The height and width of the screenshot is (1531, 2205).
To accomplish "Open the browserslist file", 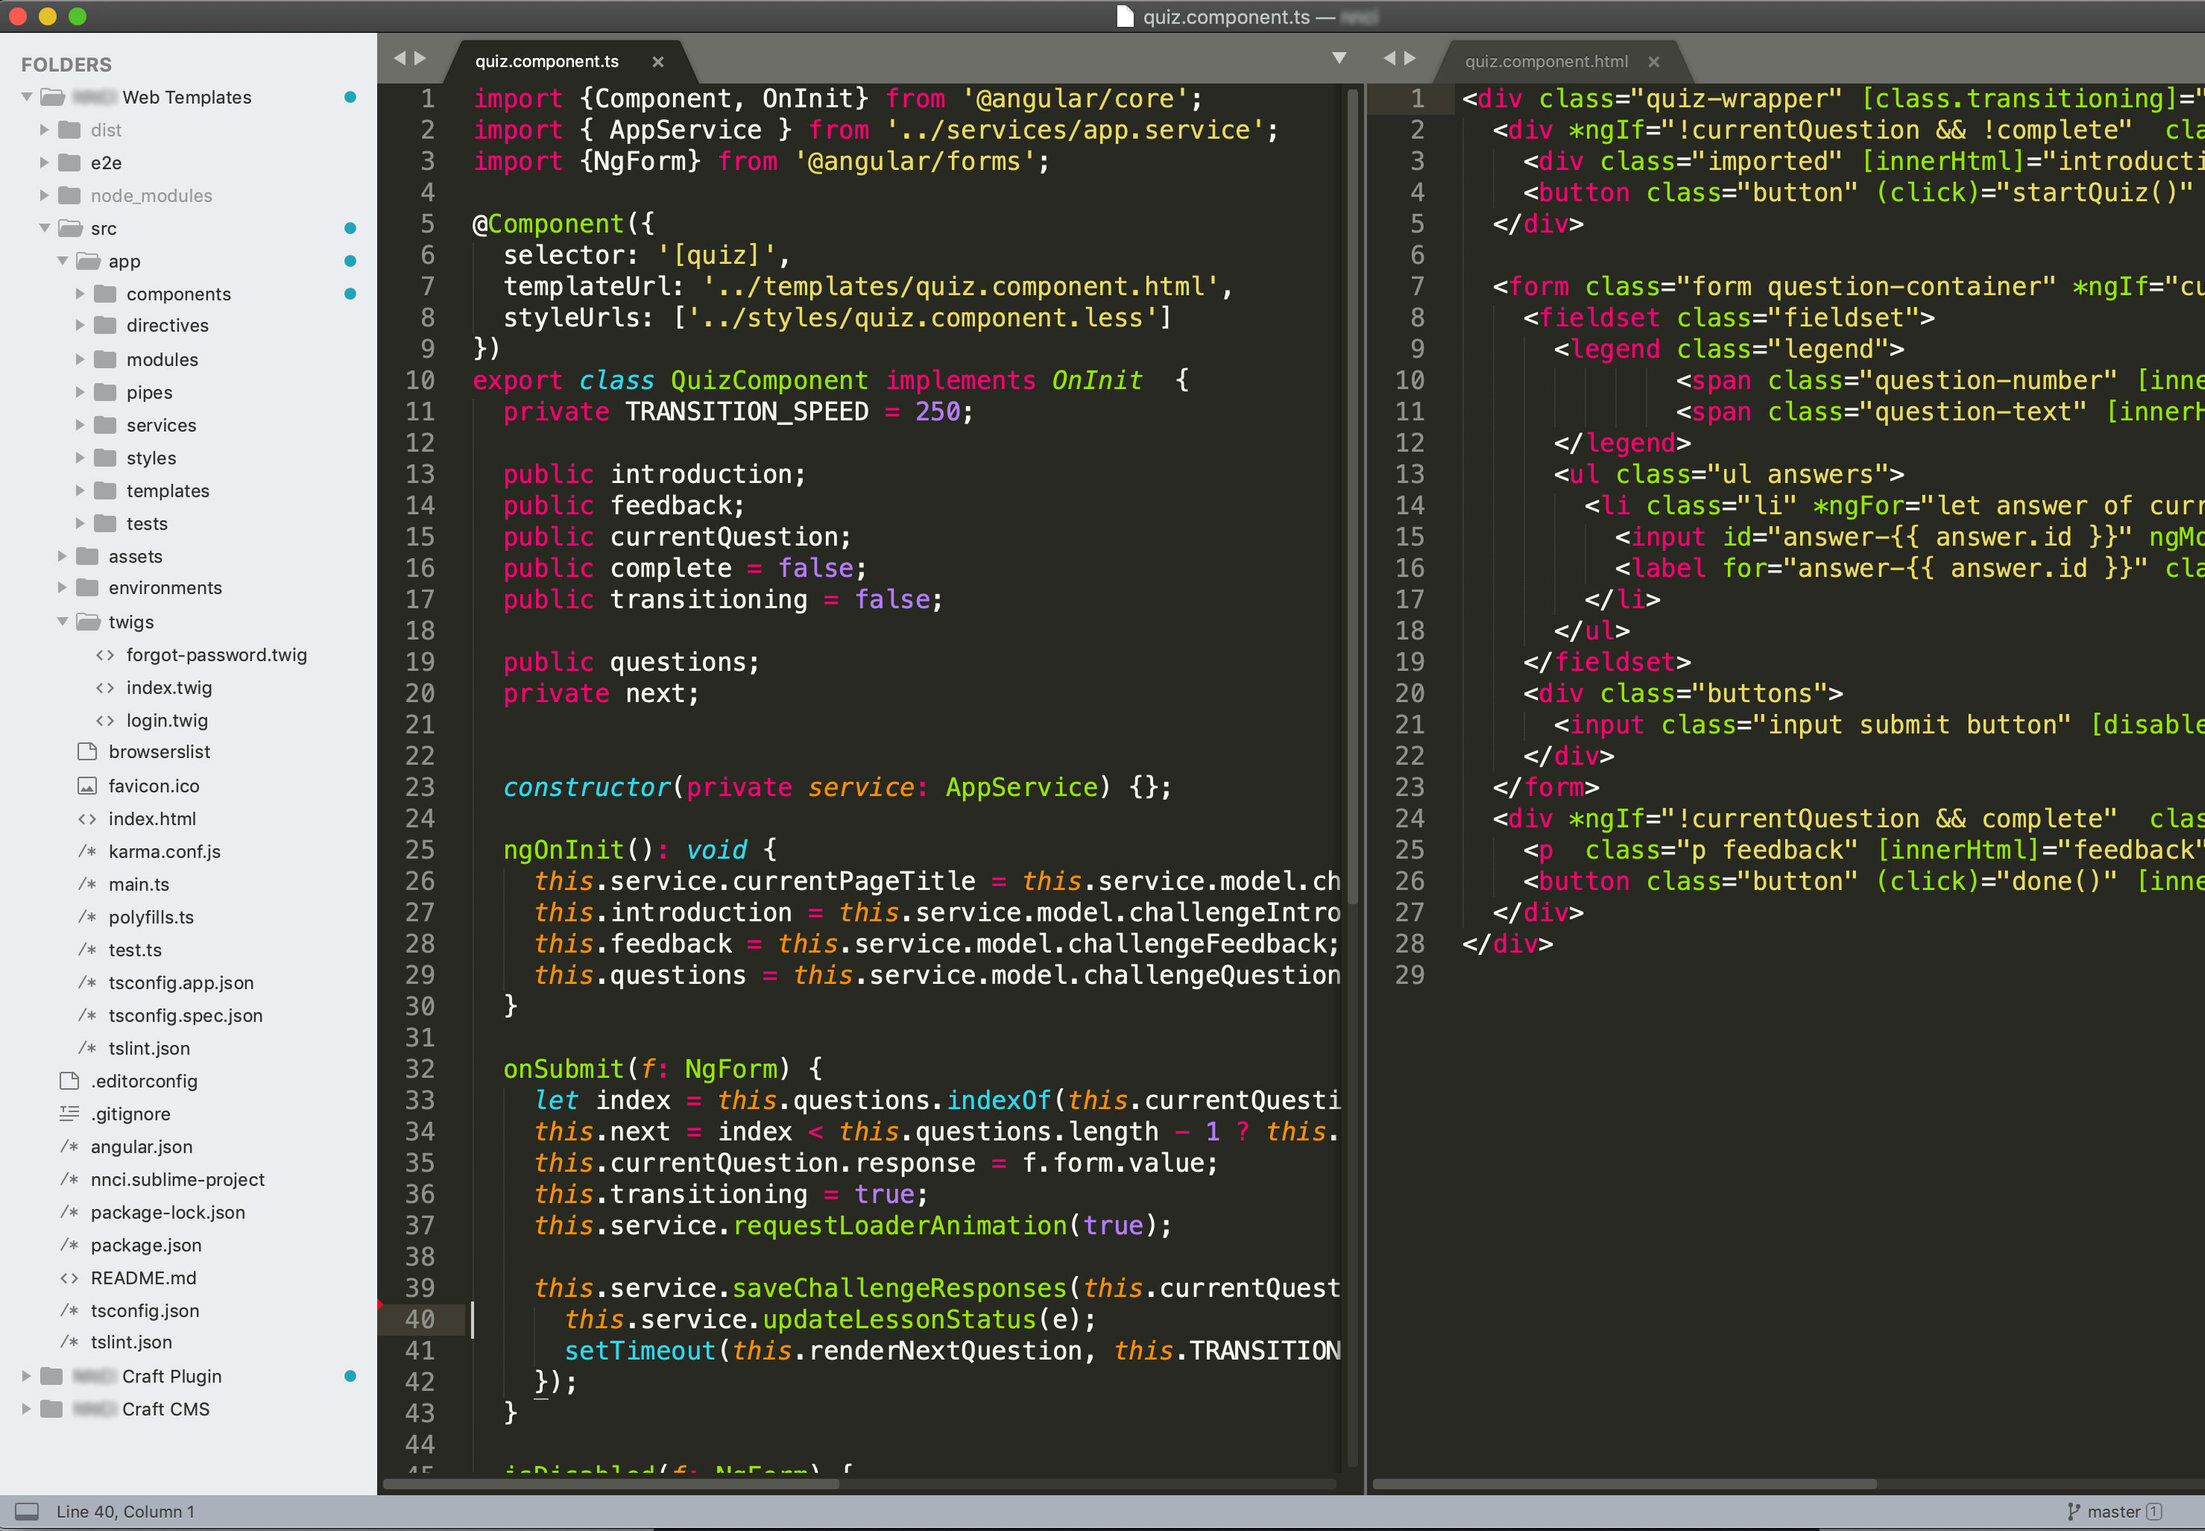I will 159,752.
